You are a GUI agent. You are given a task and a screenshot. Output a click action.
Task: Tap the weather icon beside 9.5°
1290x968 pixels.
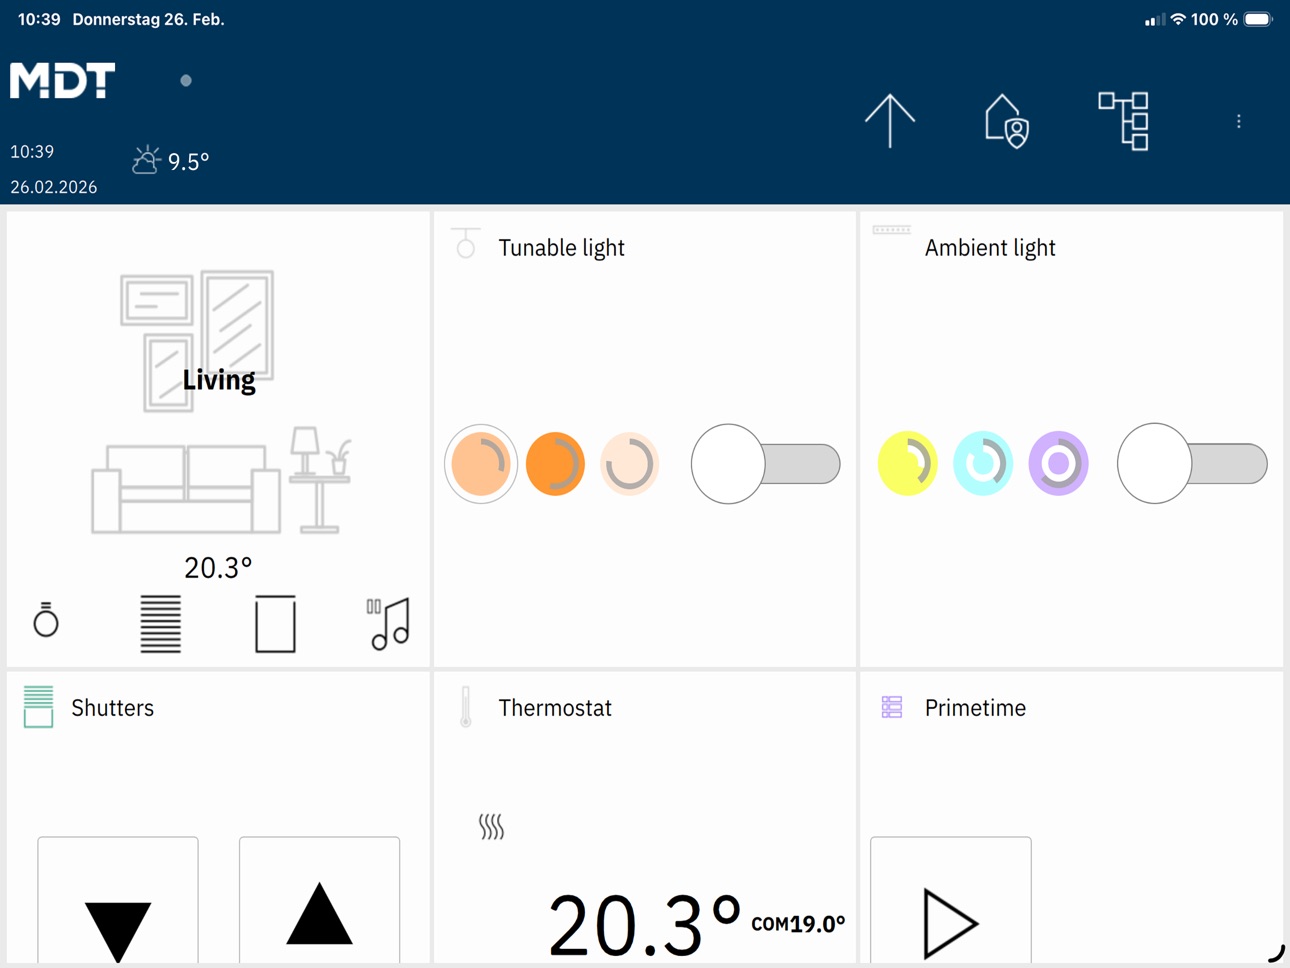pos(146,160)
